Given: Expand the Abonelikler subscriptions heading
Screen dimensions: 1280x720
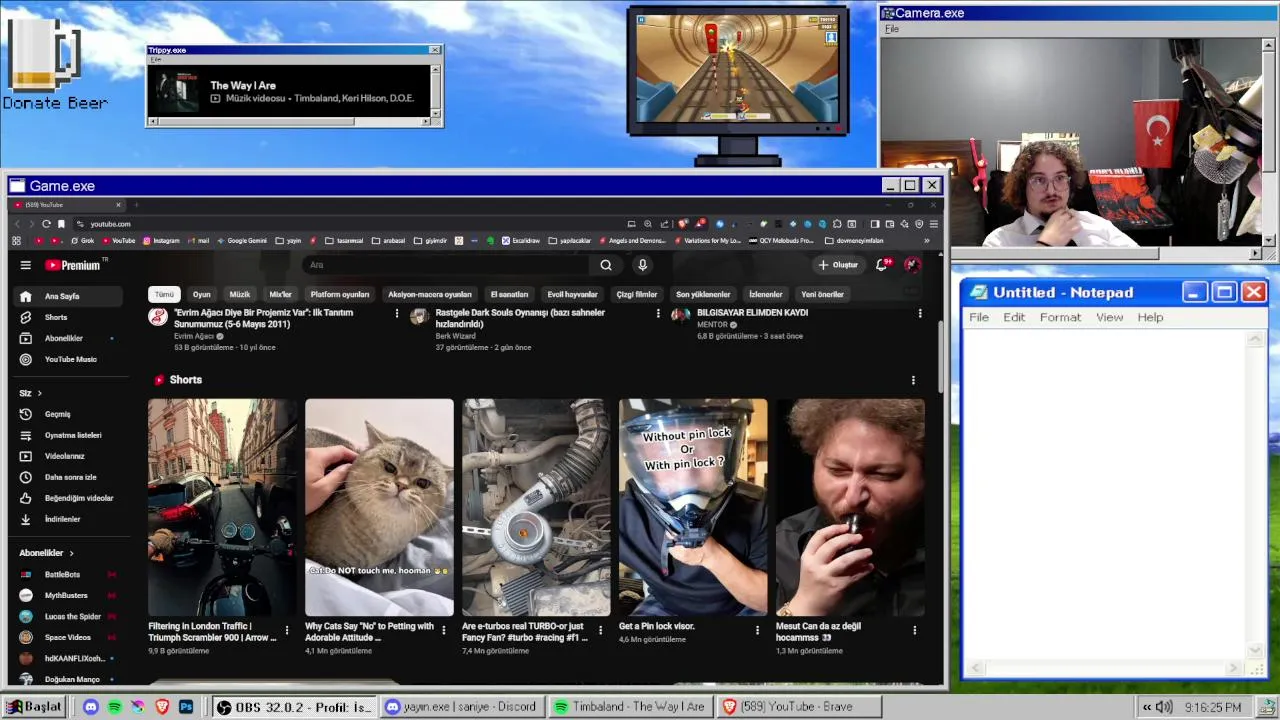Looking at the screenshot, I should [x=47, y=553].
